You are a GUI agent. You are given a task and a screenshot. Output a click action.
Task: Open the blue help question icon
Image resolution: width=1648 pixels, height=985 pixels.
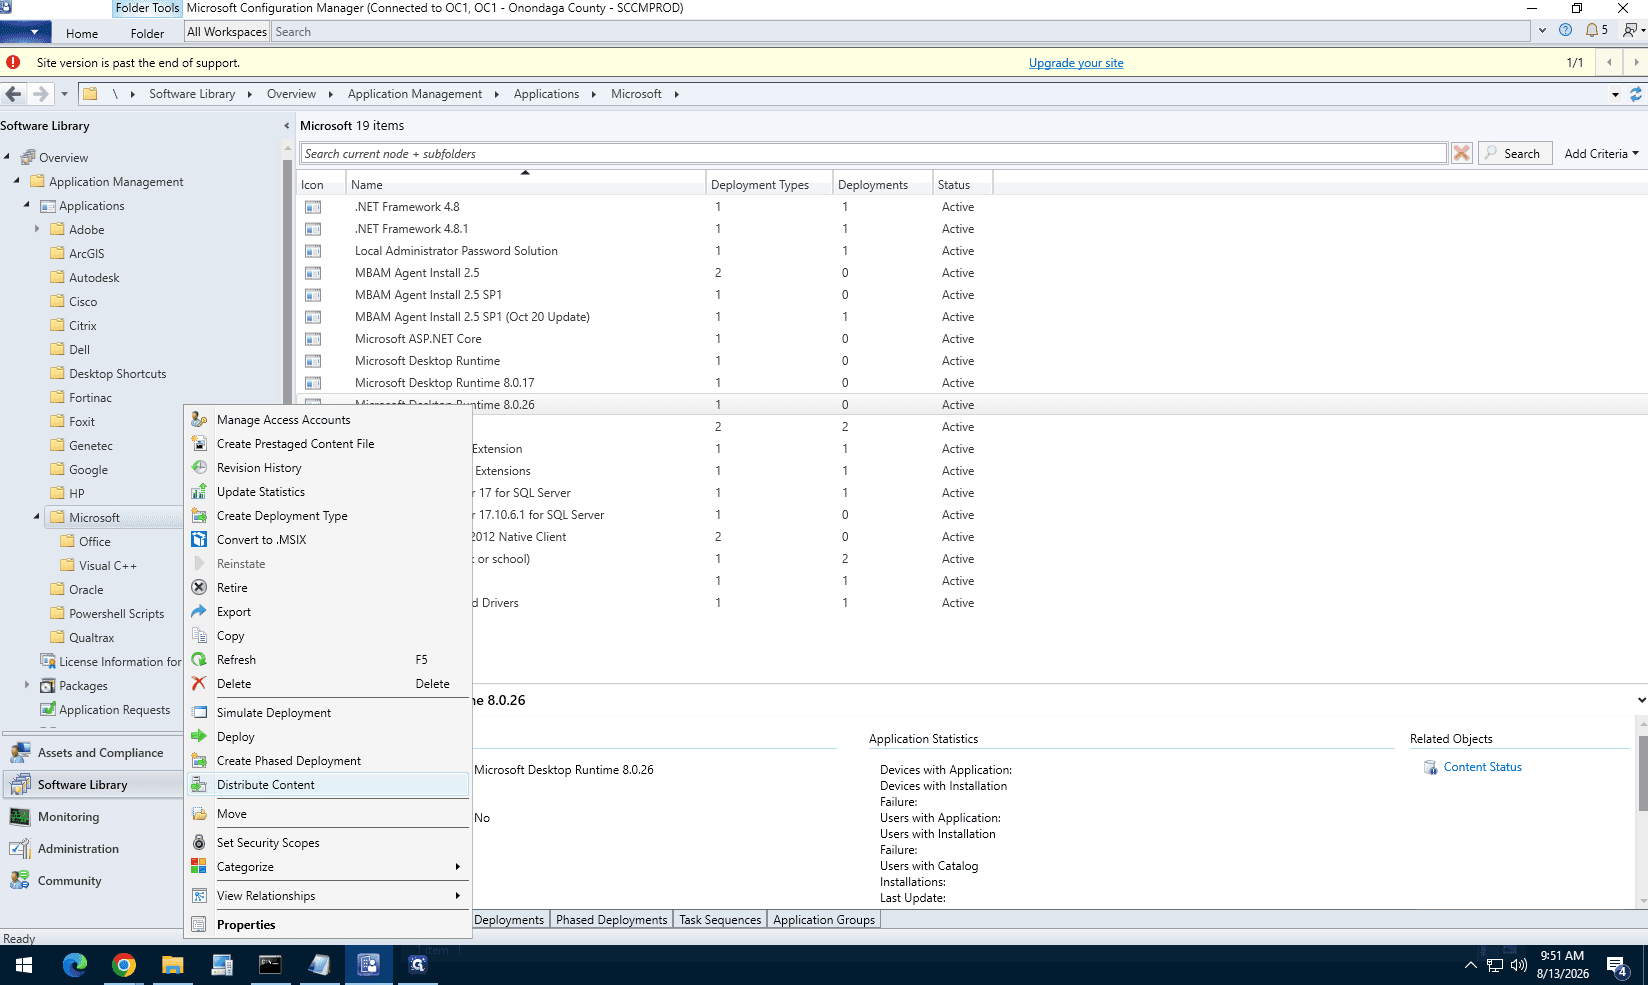pos(1566,30)
